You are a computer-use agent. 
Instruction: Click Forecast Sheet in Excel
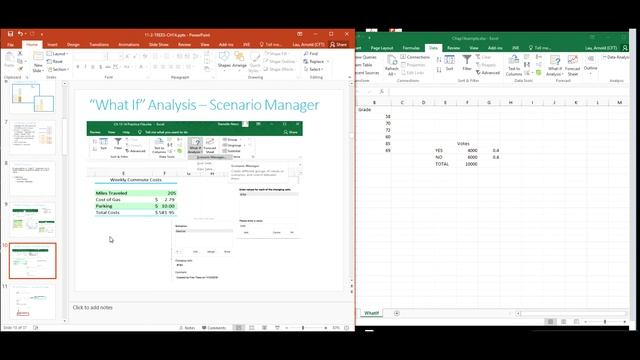coord(572,65)
